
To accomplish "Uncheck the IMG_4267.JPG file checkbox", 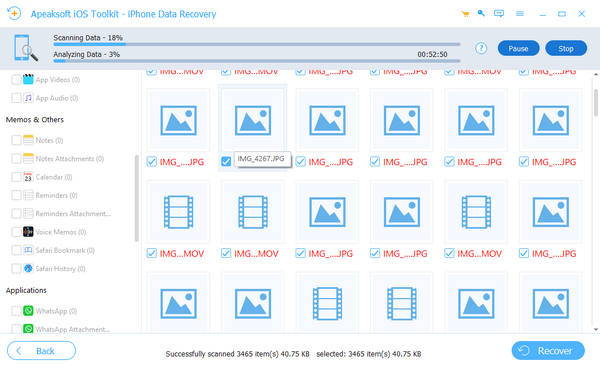I will (x=226, y=161).
